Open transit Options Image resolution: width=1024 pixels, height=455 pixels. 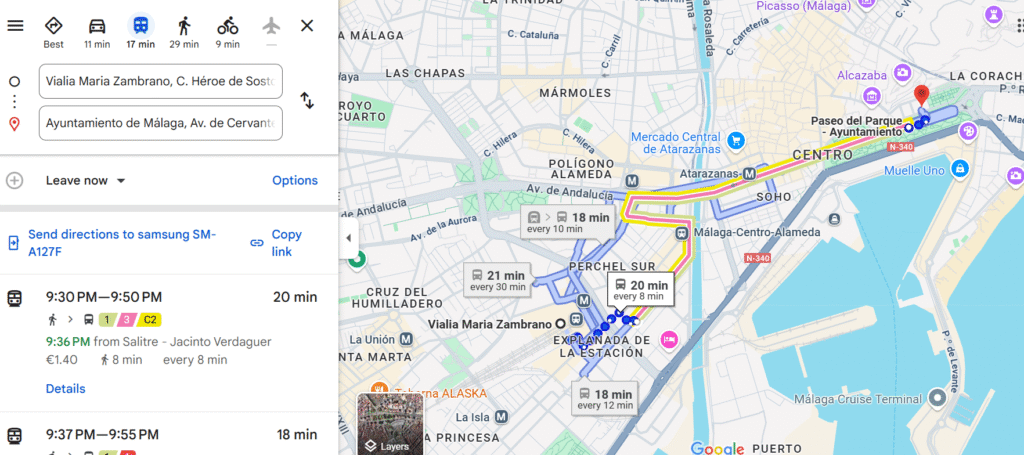295,180
